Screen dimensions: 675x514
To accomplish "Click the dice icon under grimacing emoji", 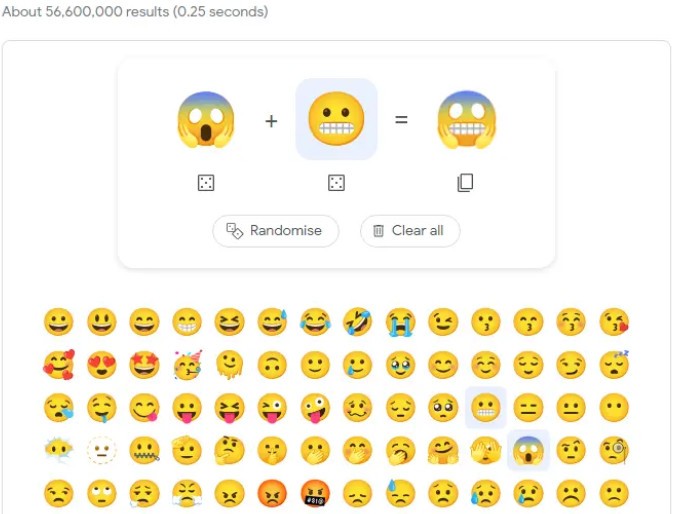I will pyautogui.click(x=336, y=183).
